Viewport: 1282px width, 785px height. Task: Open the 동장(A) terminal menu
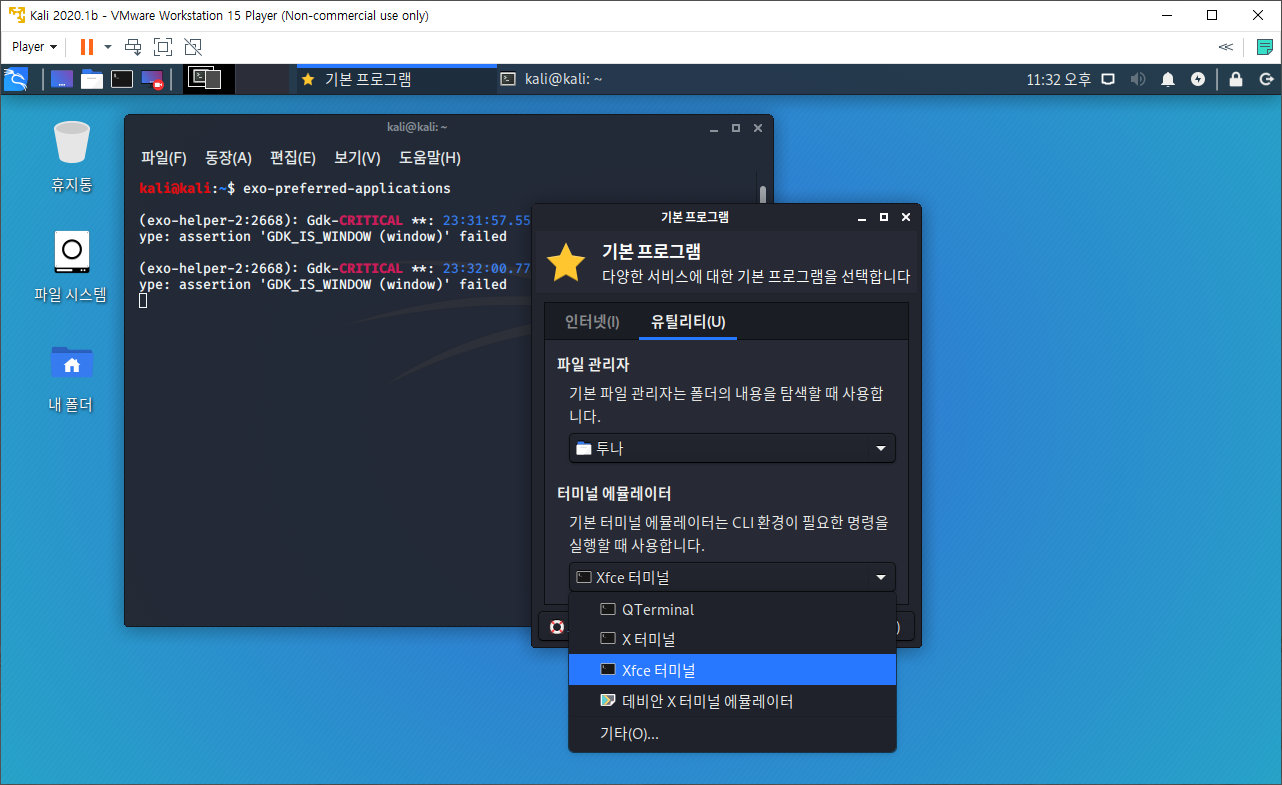pyautogui.click(x=228, y=157)
